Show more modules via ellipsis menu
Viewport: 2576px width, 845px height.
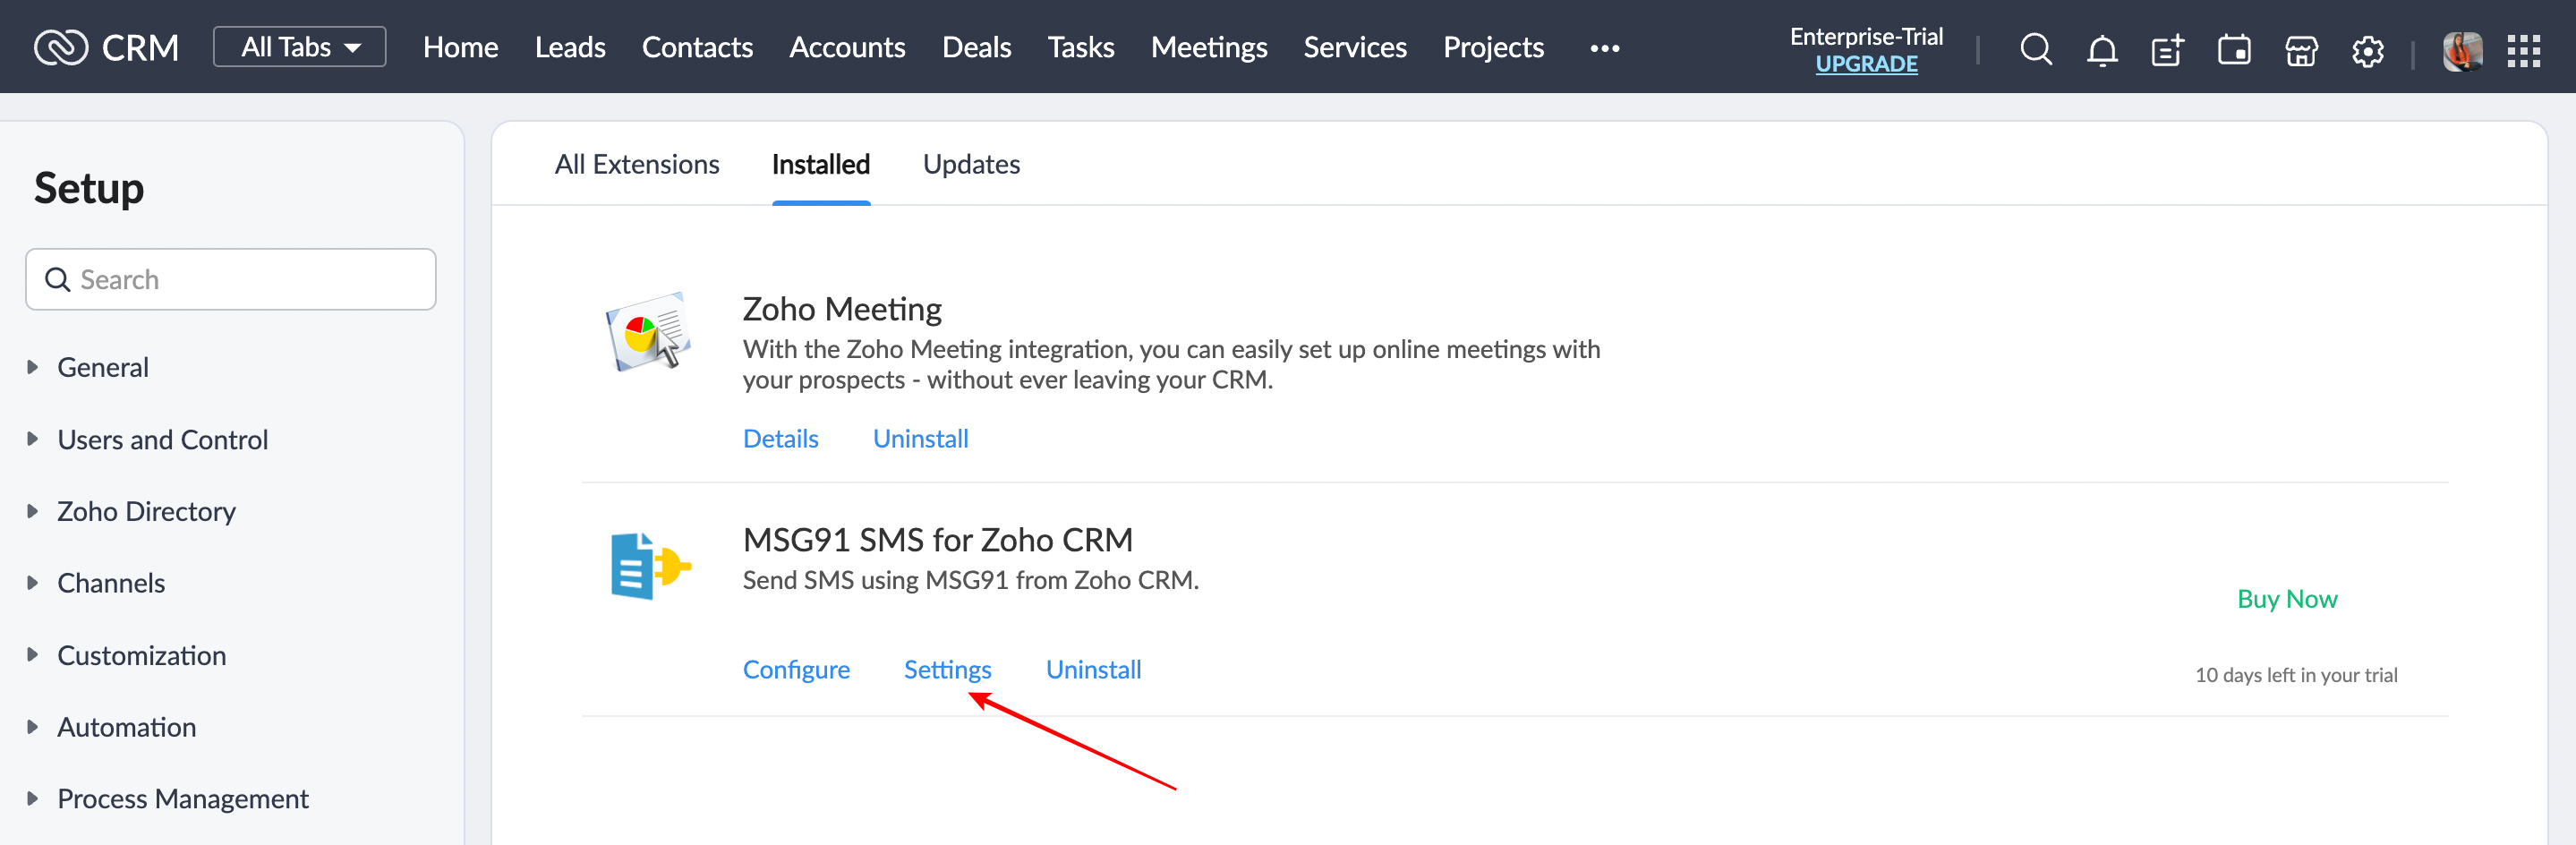1604,48
